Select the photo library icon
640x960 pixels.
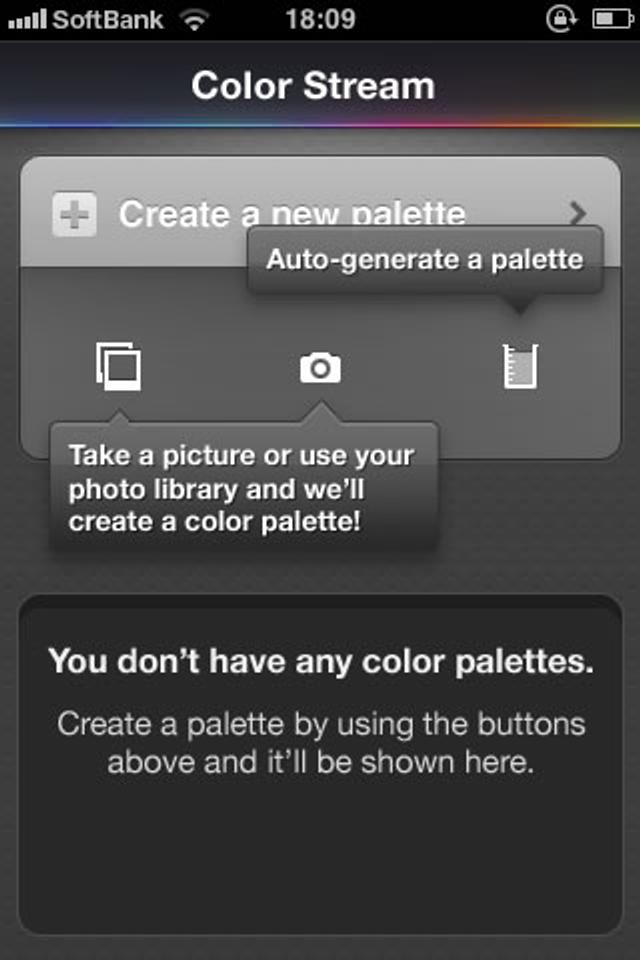click(120, 368)
